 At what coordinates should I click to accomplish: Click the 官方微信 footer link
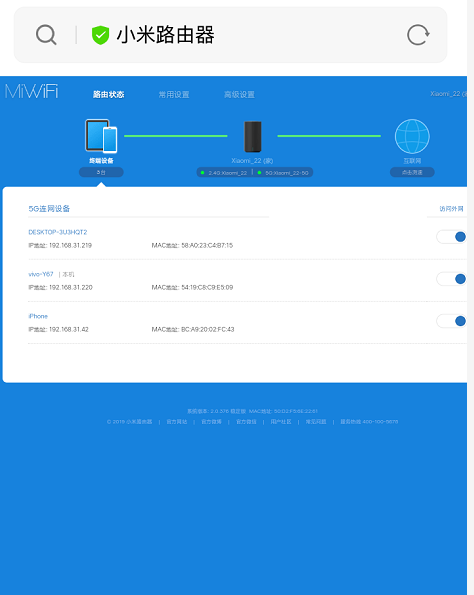click(x=246, y=422)
